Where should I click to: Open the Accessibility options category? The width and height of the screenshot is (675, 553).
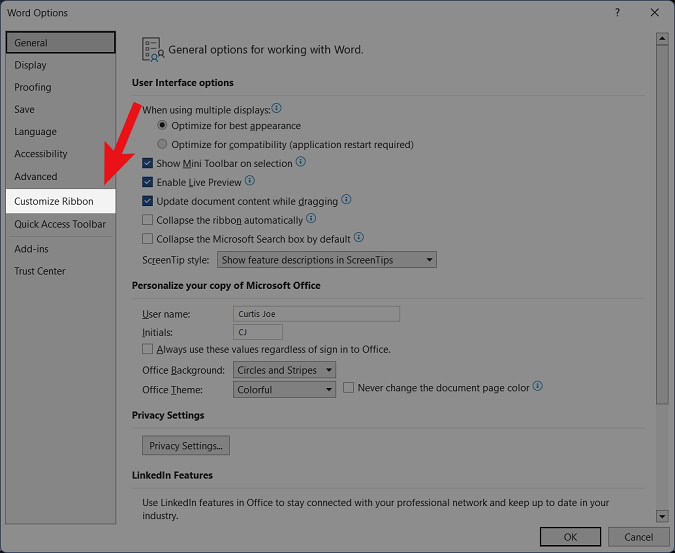61,154
